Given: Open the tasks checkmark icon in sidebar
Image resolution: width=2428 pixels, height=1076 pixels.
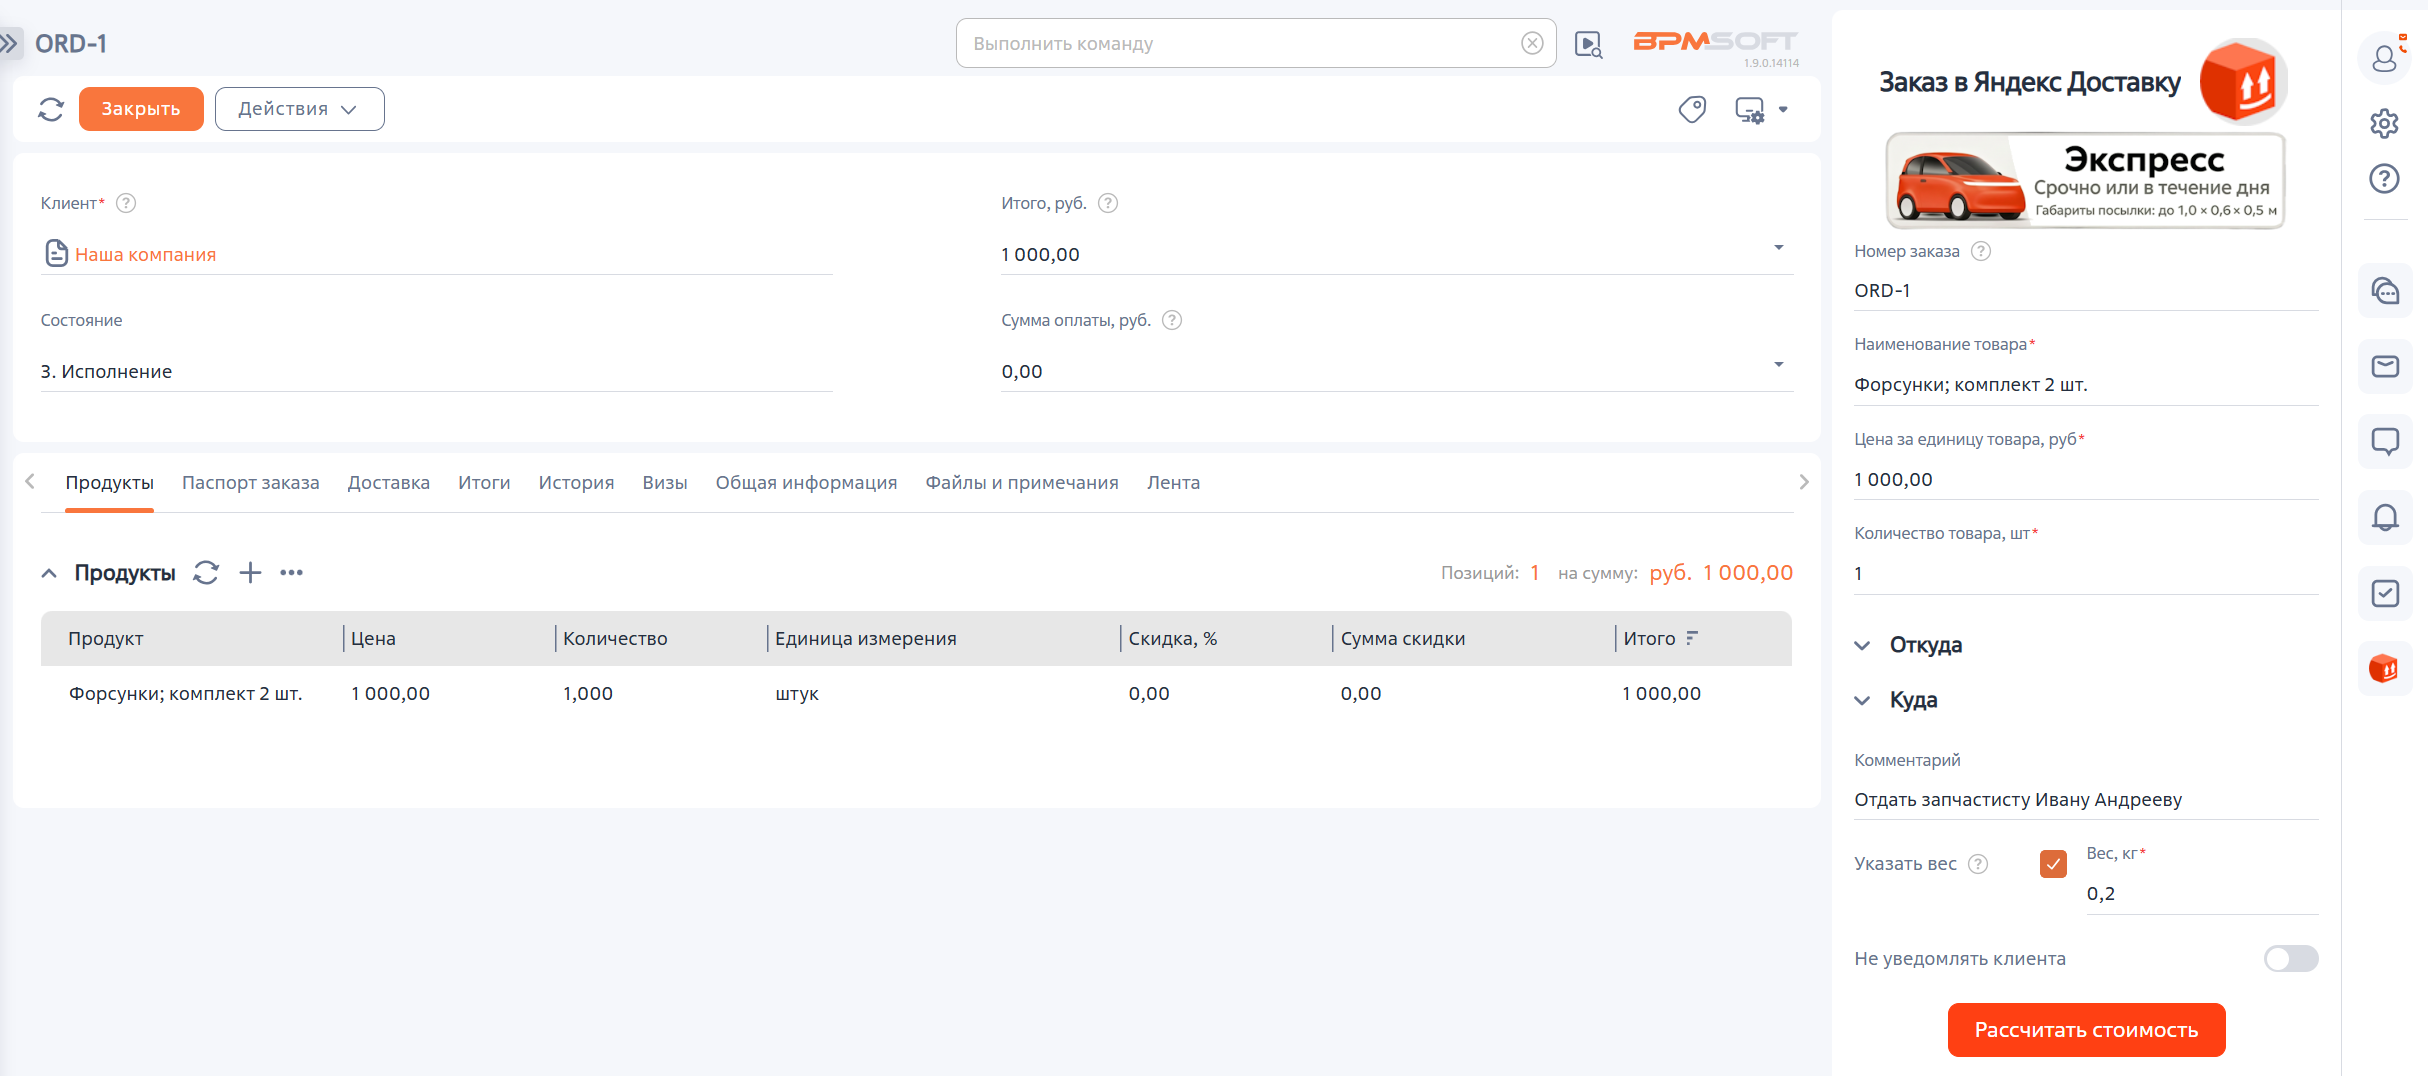Looking at the screenshot, I should point(2386,593).
